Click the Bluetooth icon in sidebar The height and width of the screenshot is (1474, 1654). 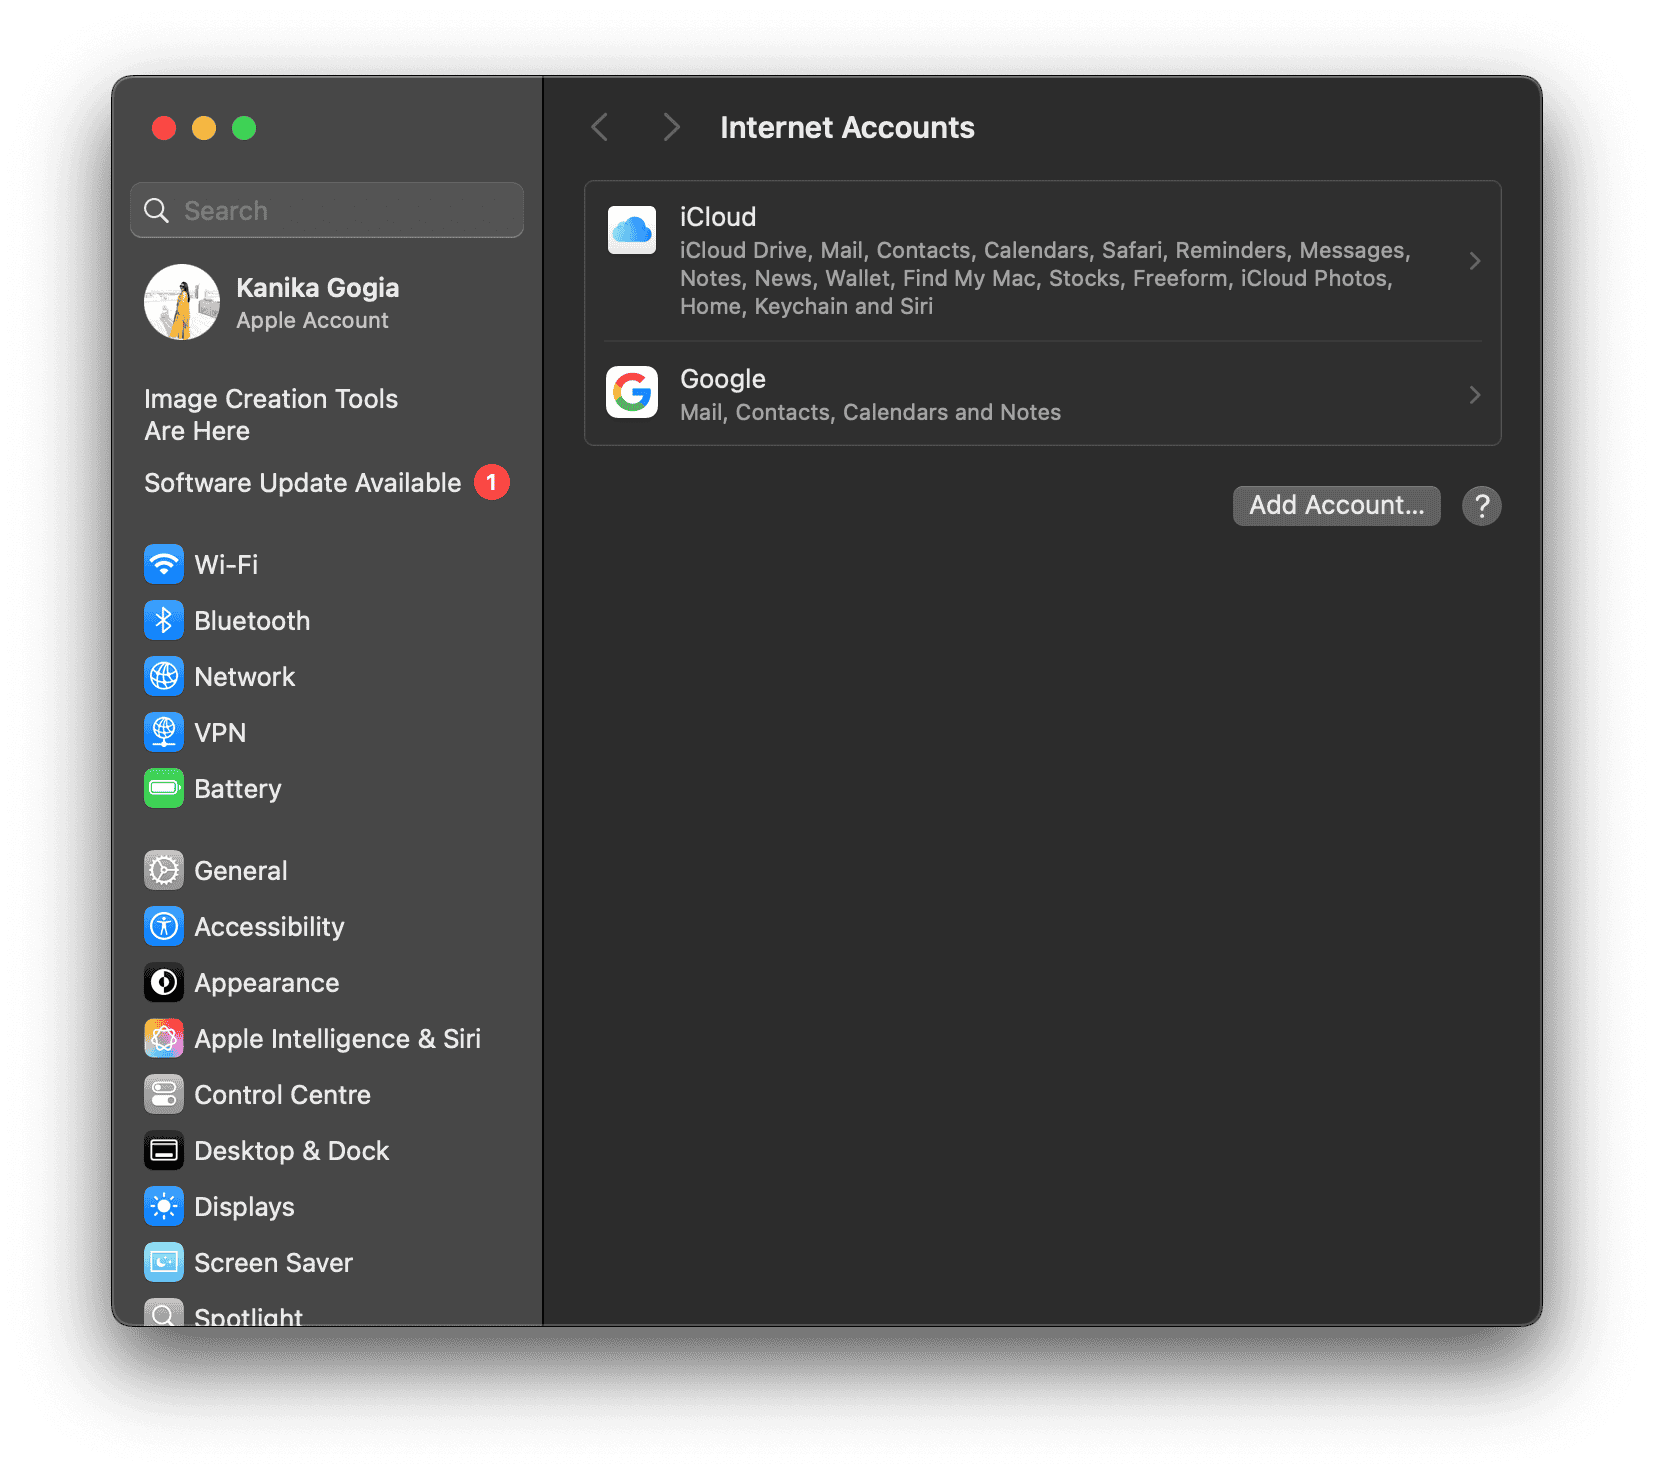point(164,620)
